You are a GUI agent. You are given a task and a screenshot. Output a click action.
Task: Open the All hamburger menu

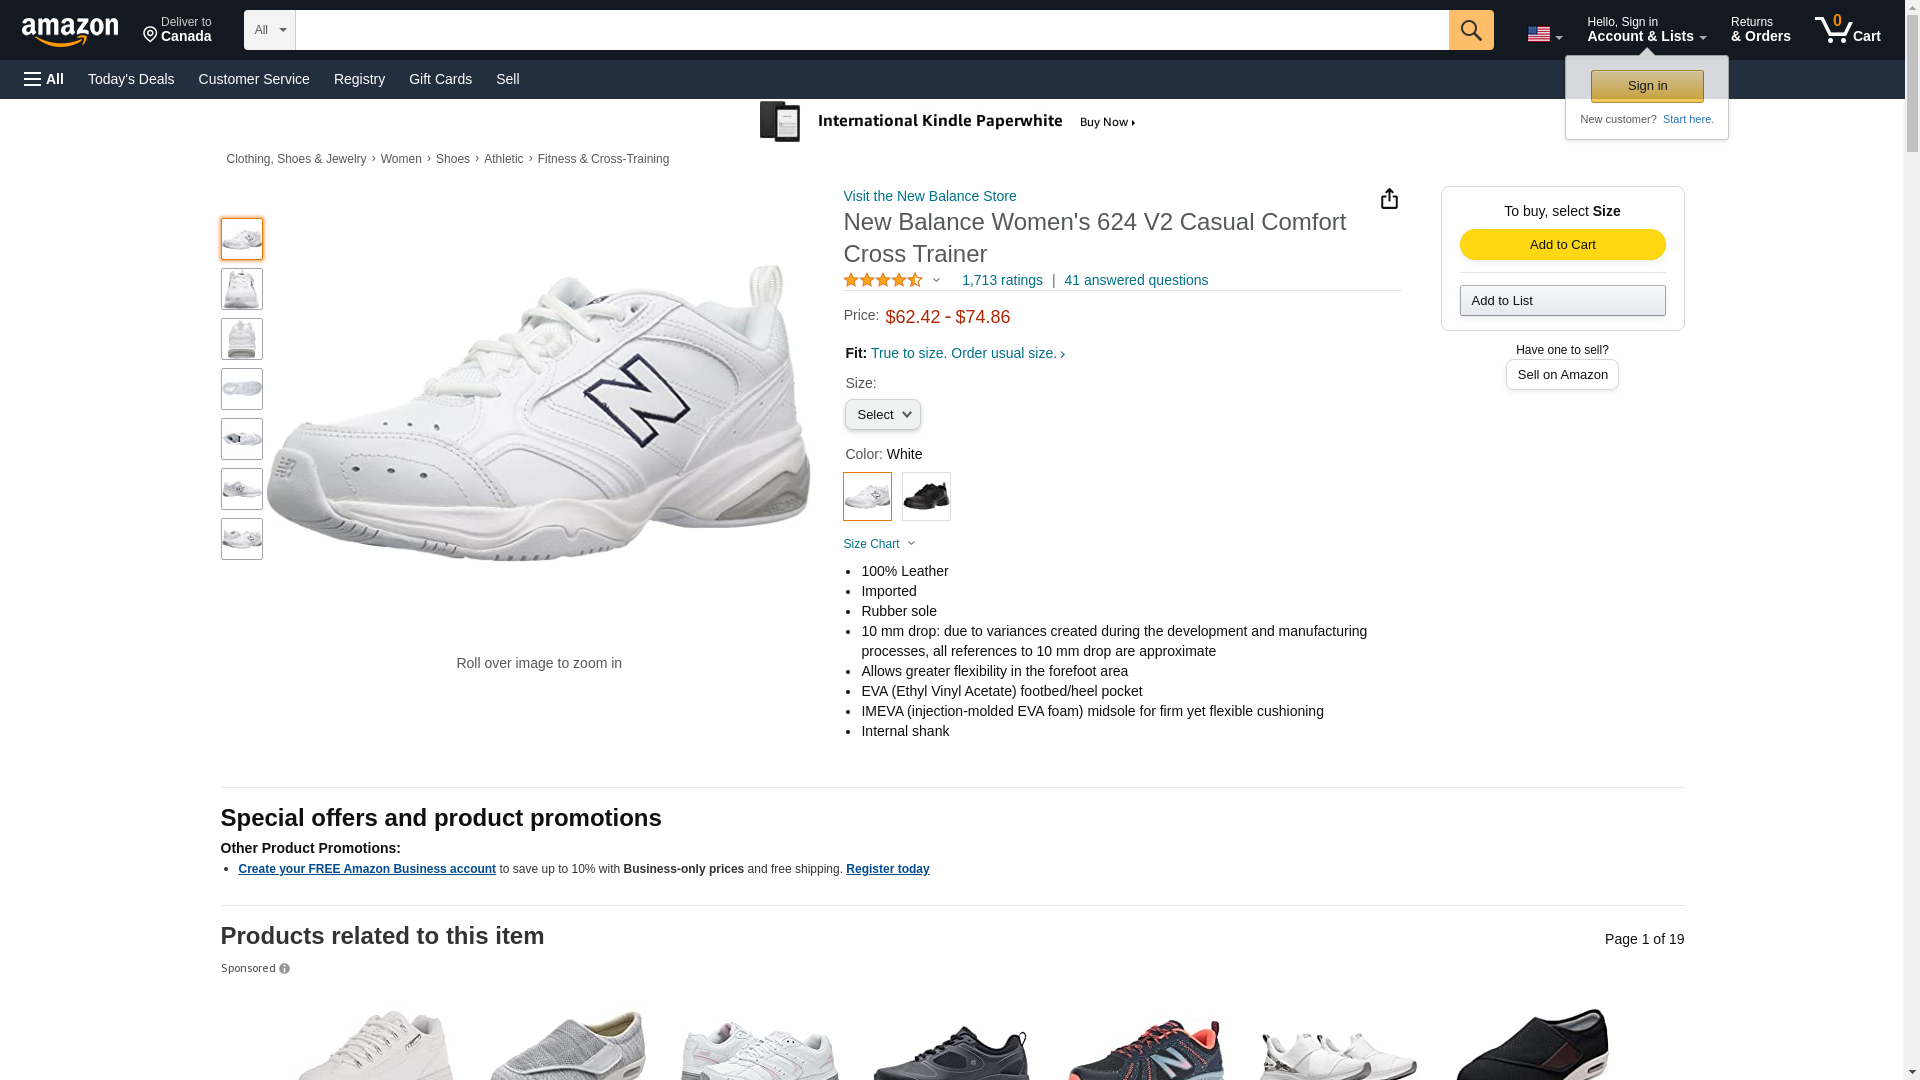point(44,79)
